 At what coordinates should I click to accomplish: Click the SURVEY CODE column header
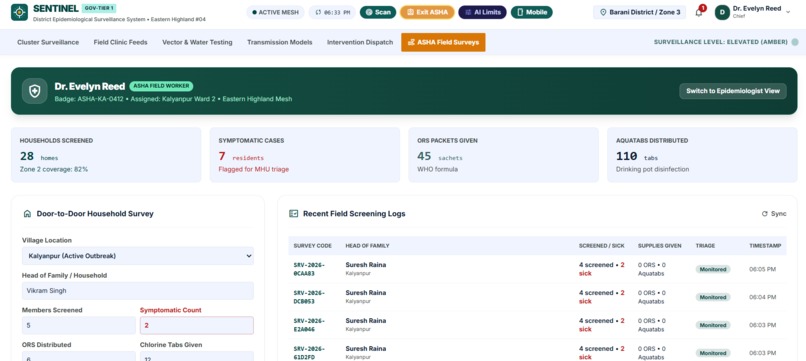313,246
